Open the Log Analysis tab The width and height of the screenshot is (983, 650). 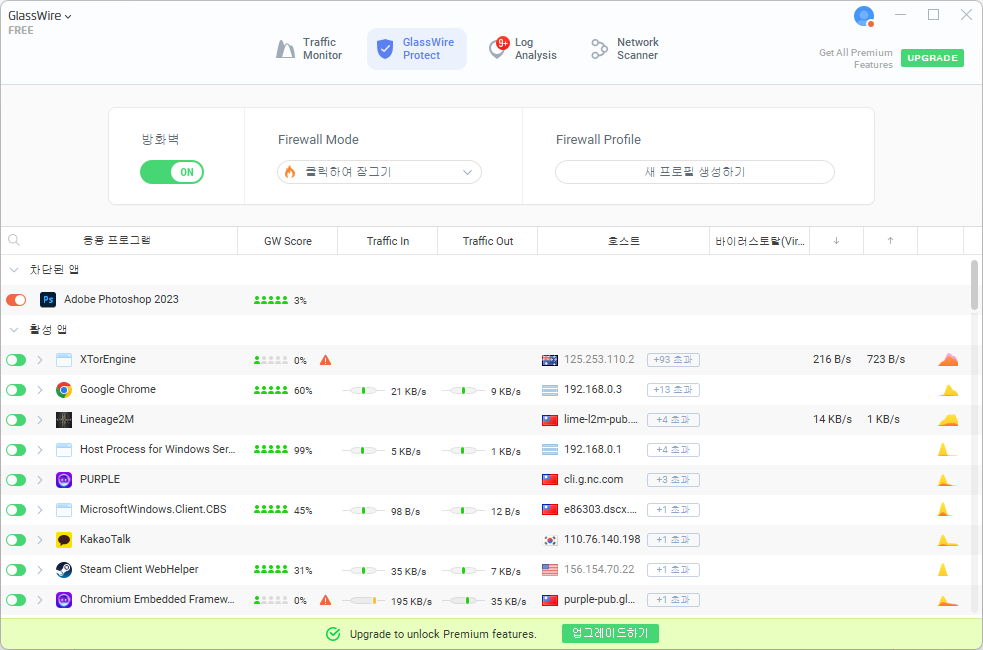(x=523, y=48)
